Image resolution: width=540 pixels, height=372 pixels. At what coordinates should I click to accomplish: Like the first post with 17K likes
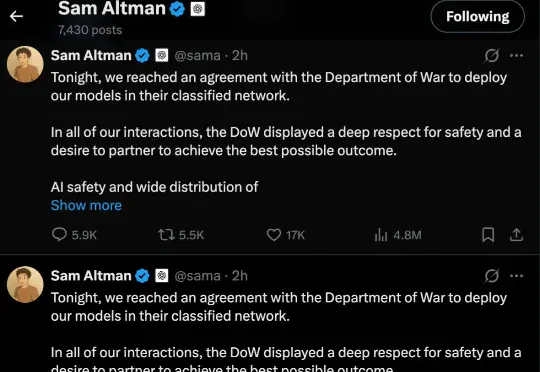pyautogui.click(x=286, y=235)
